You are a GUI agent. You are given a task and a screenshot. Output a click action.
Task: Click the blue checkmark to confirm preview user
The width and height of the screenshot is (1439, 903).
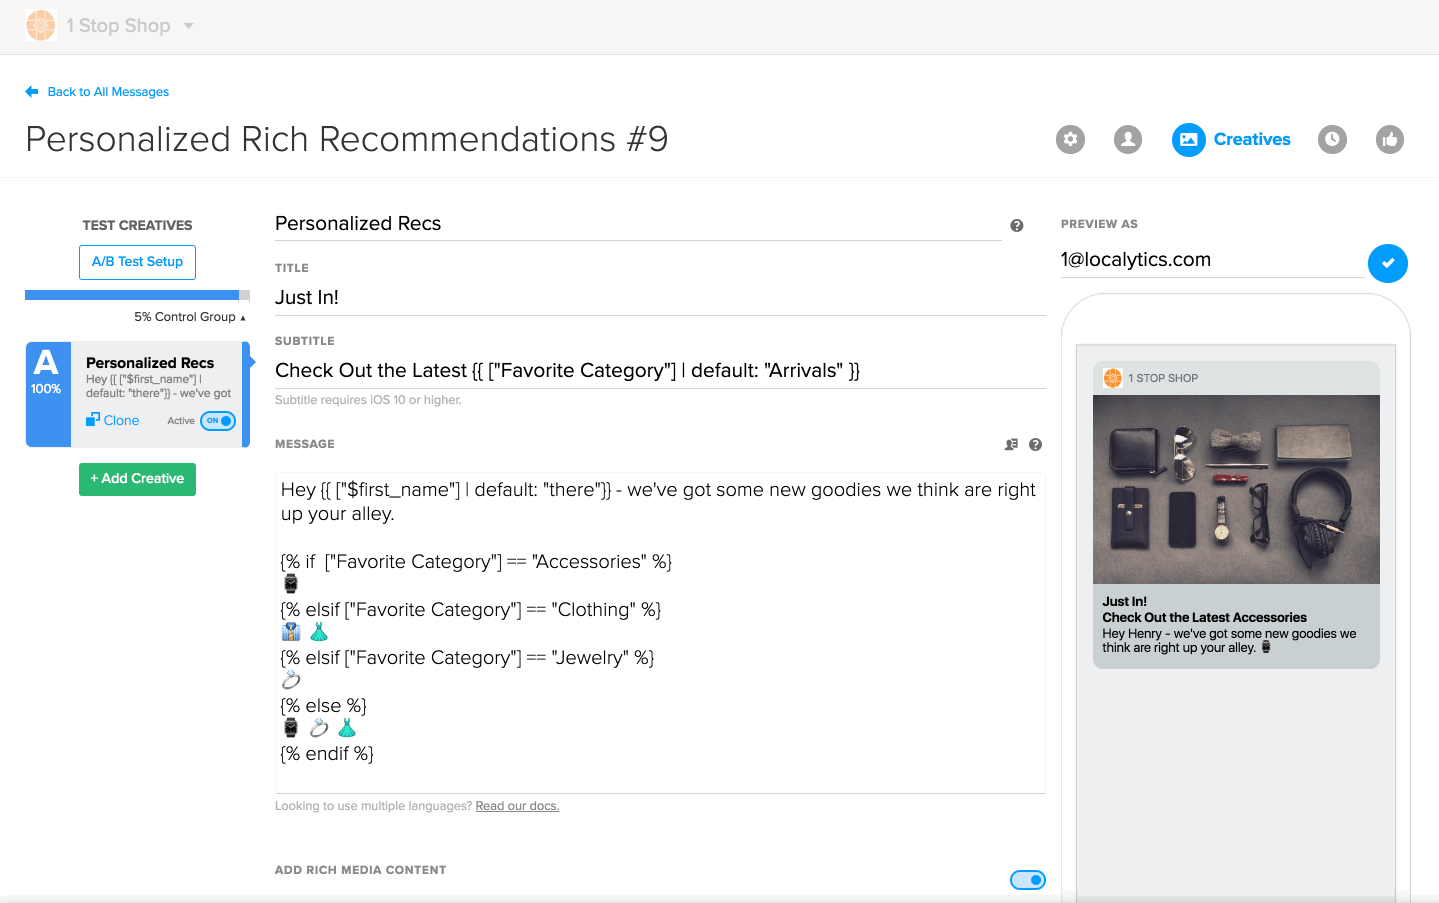(x=1387, y=263)
